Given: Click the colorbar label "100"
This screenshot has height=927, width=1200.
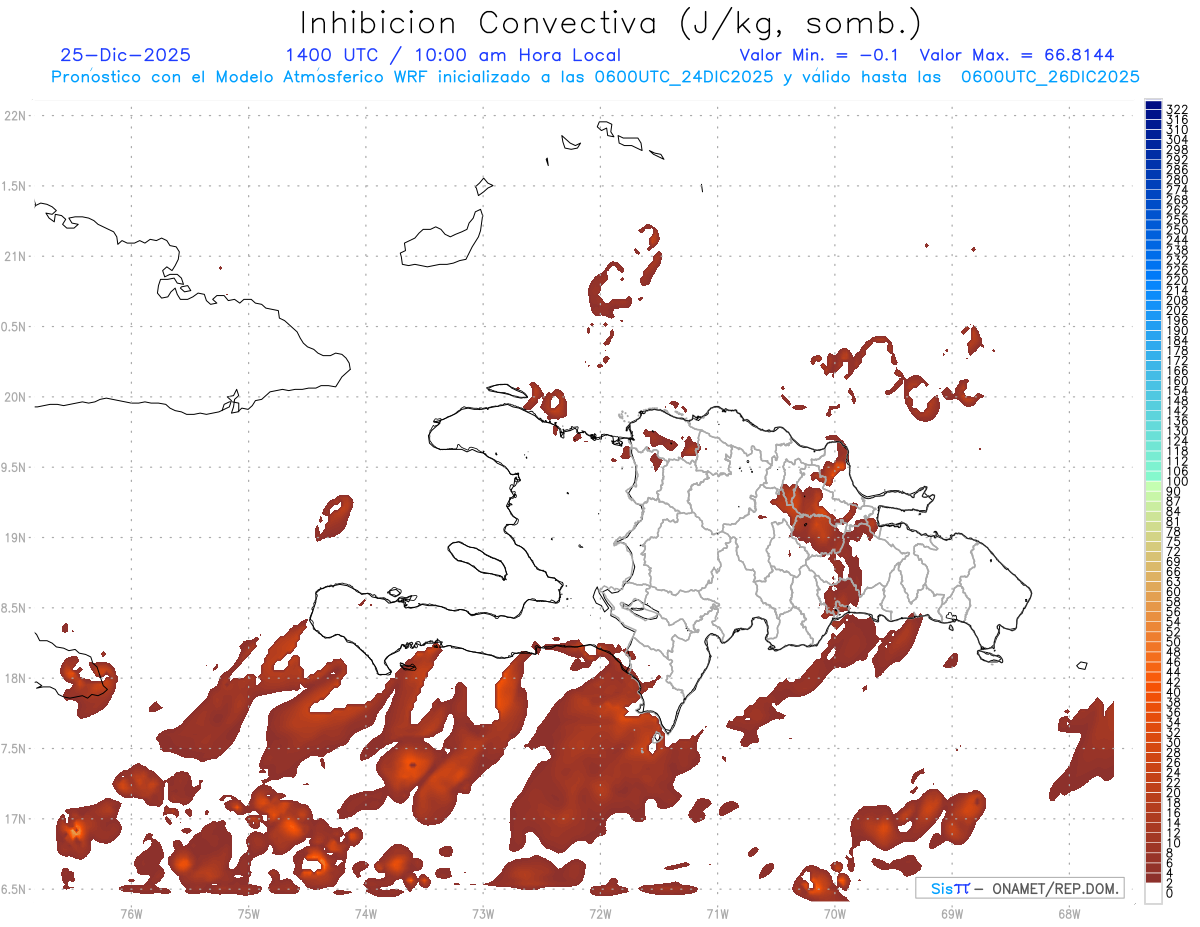Looking at the screenshot, I should click(x=1177, y=482).
